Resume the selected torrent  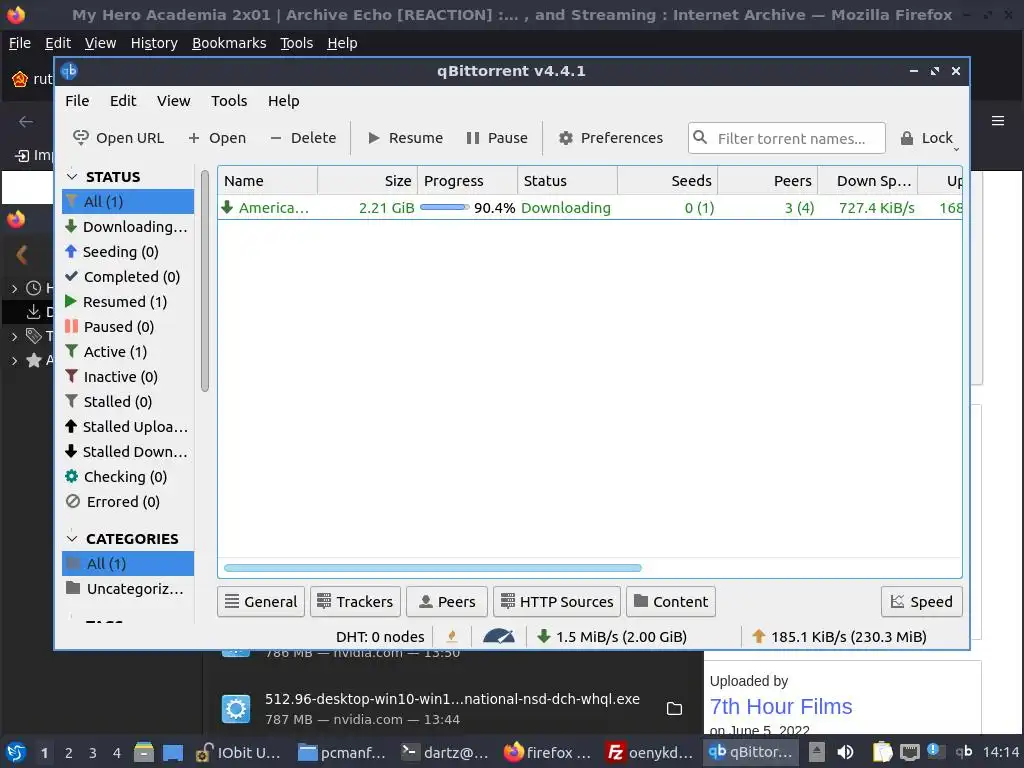pos(405,138)
